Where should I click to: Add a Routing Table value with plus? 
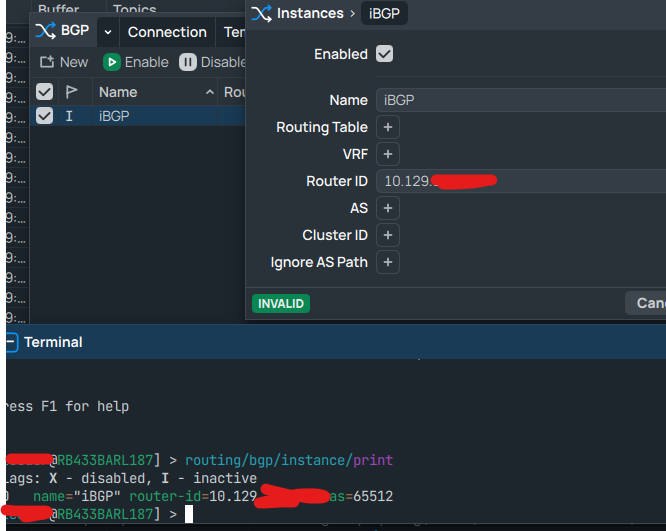click(388, 127)
